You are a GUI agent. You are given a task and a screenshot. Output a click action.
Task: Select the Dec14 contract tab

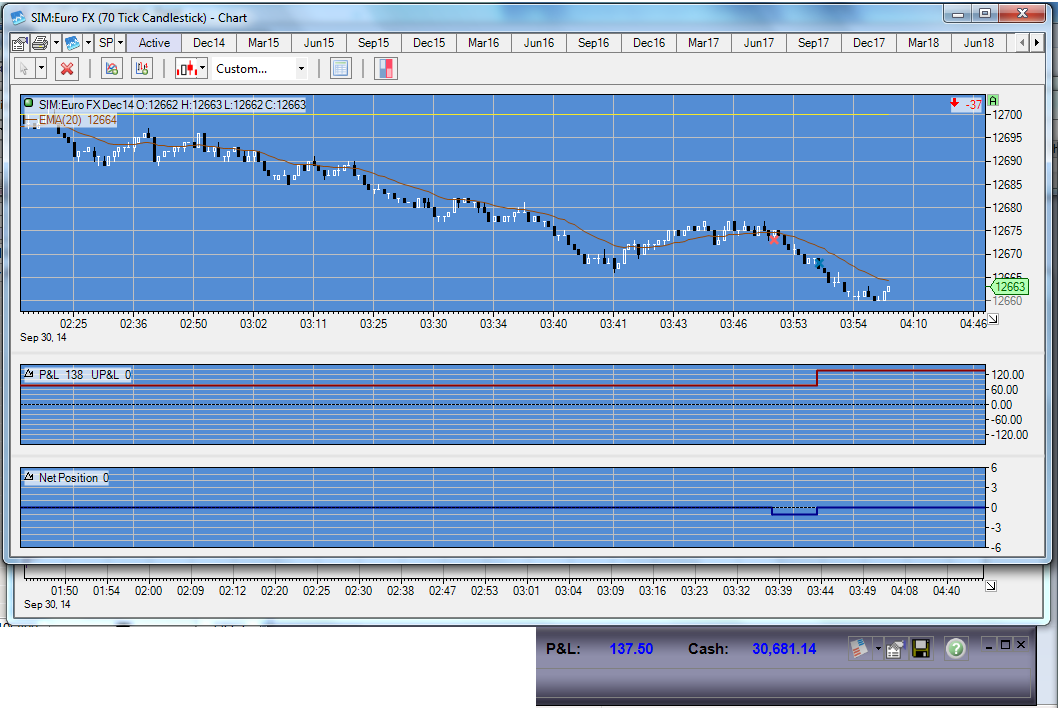click(x=209, y=43)
